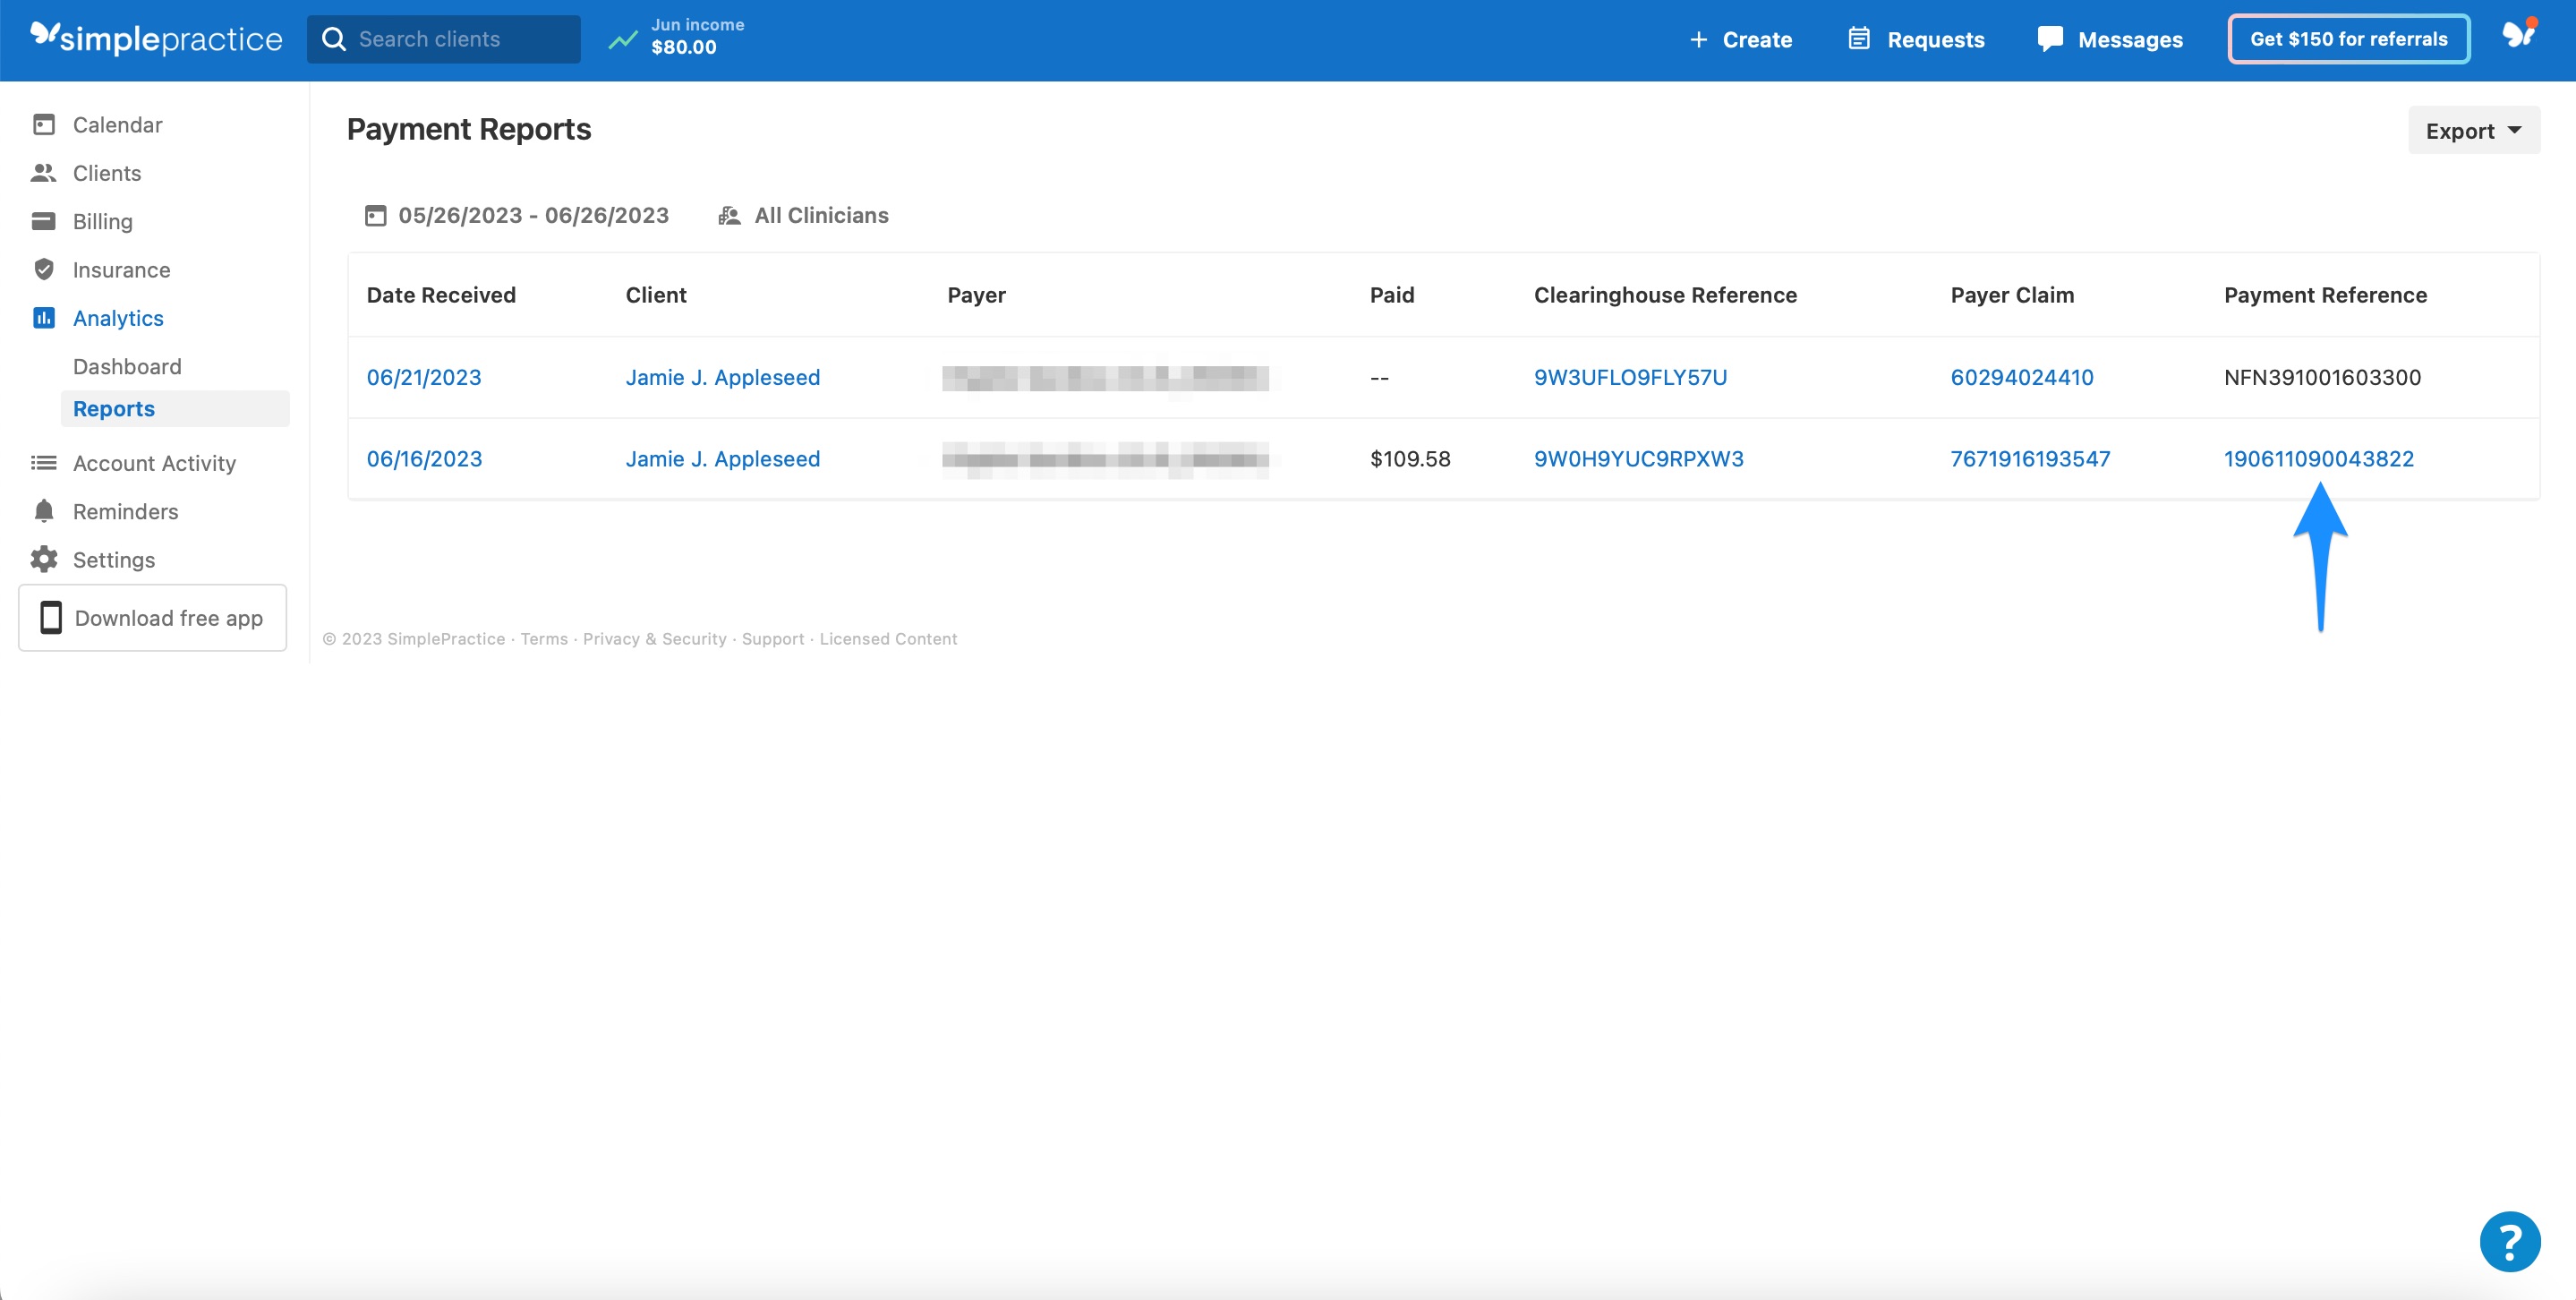The width and height of the screenshot is (2576, 1300).
Task: Click the Messages chat bubble icon
Action: pyautogui.click(x=2050, y=38)
